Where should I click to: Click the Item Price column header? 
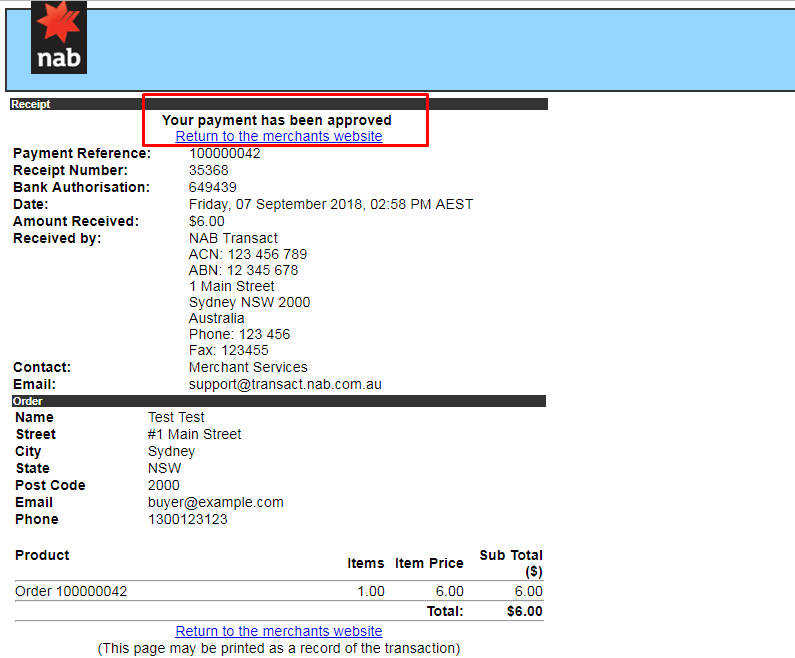pyautogui.click(x=429, y=563)
